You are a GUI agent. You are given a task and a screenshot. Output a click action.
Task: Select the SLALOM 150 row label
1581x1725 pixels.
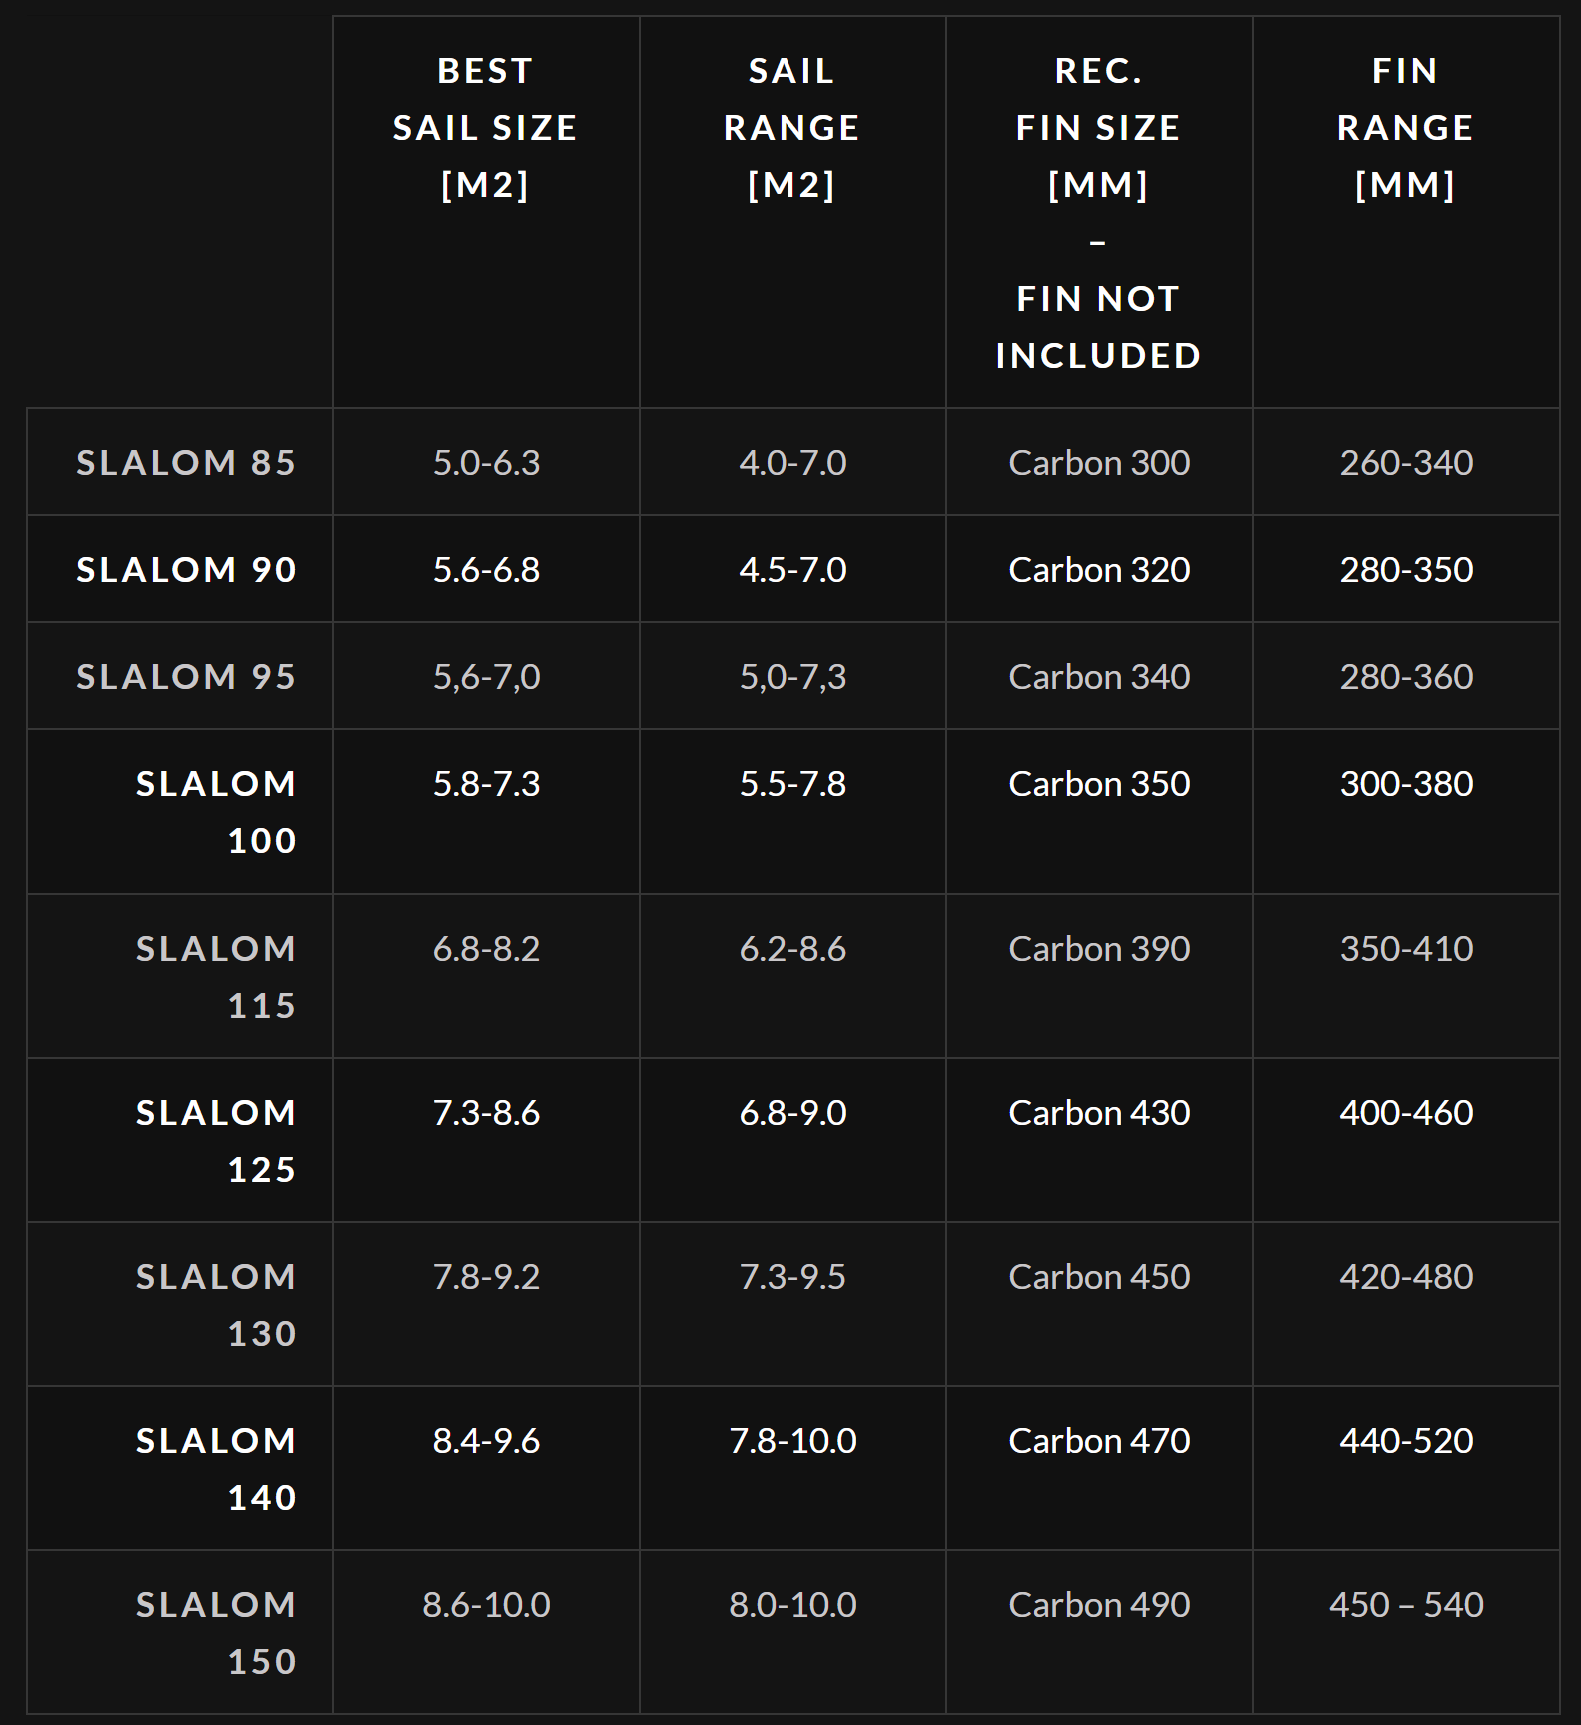[216, 1632]
